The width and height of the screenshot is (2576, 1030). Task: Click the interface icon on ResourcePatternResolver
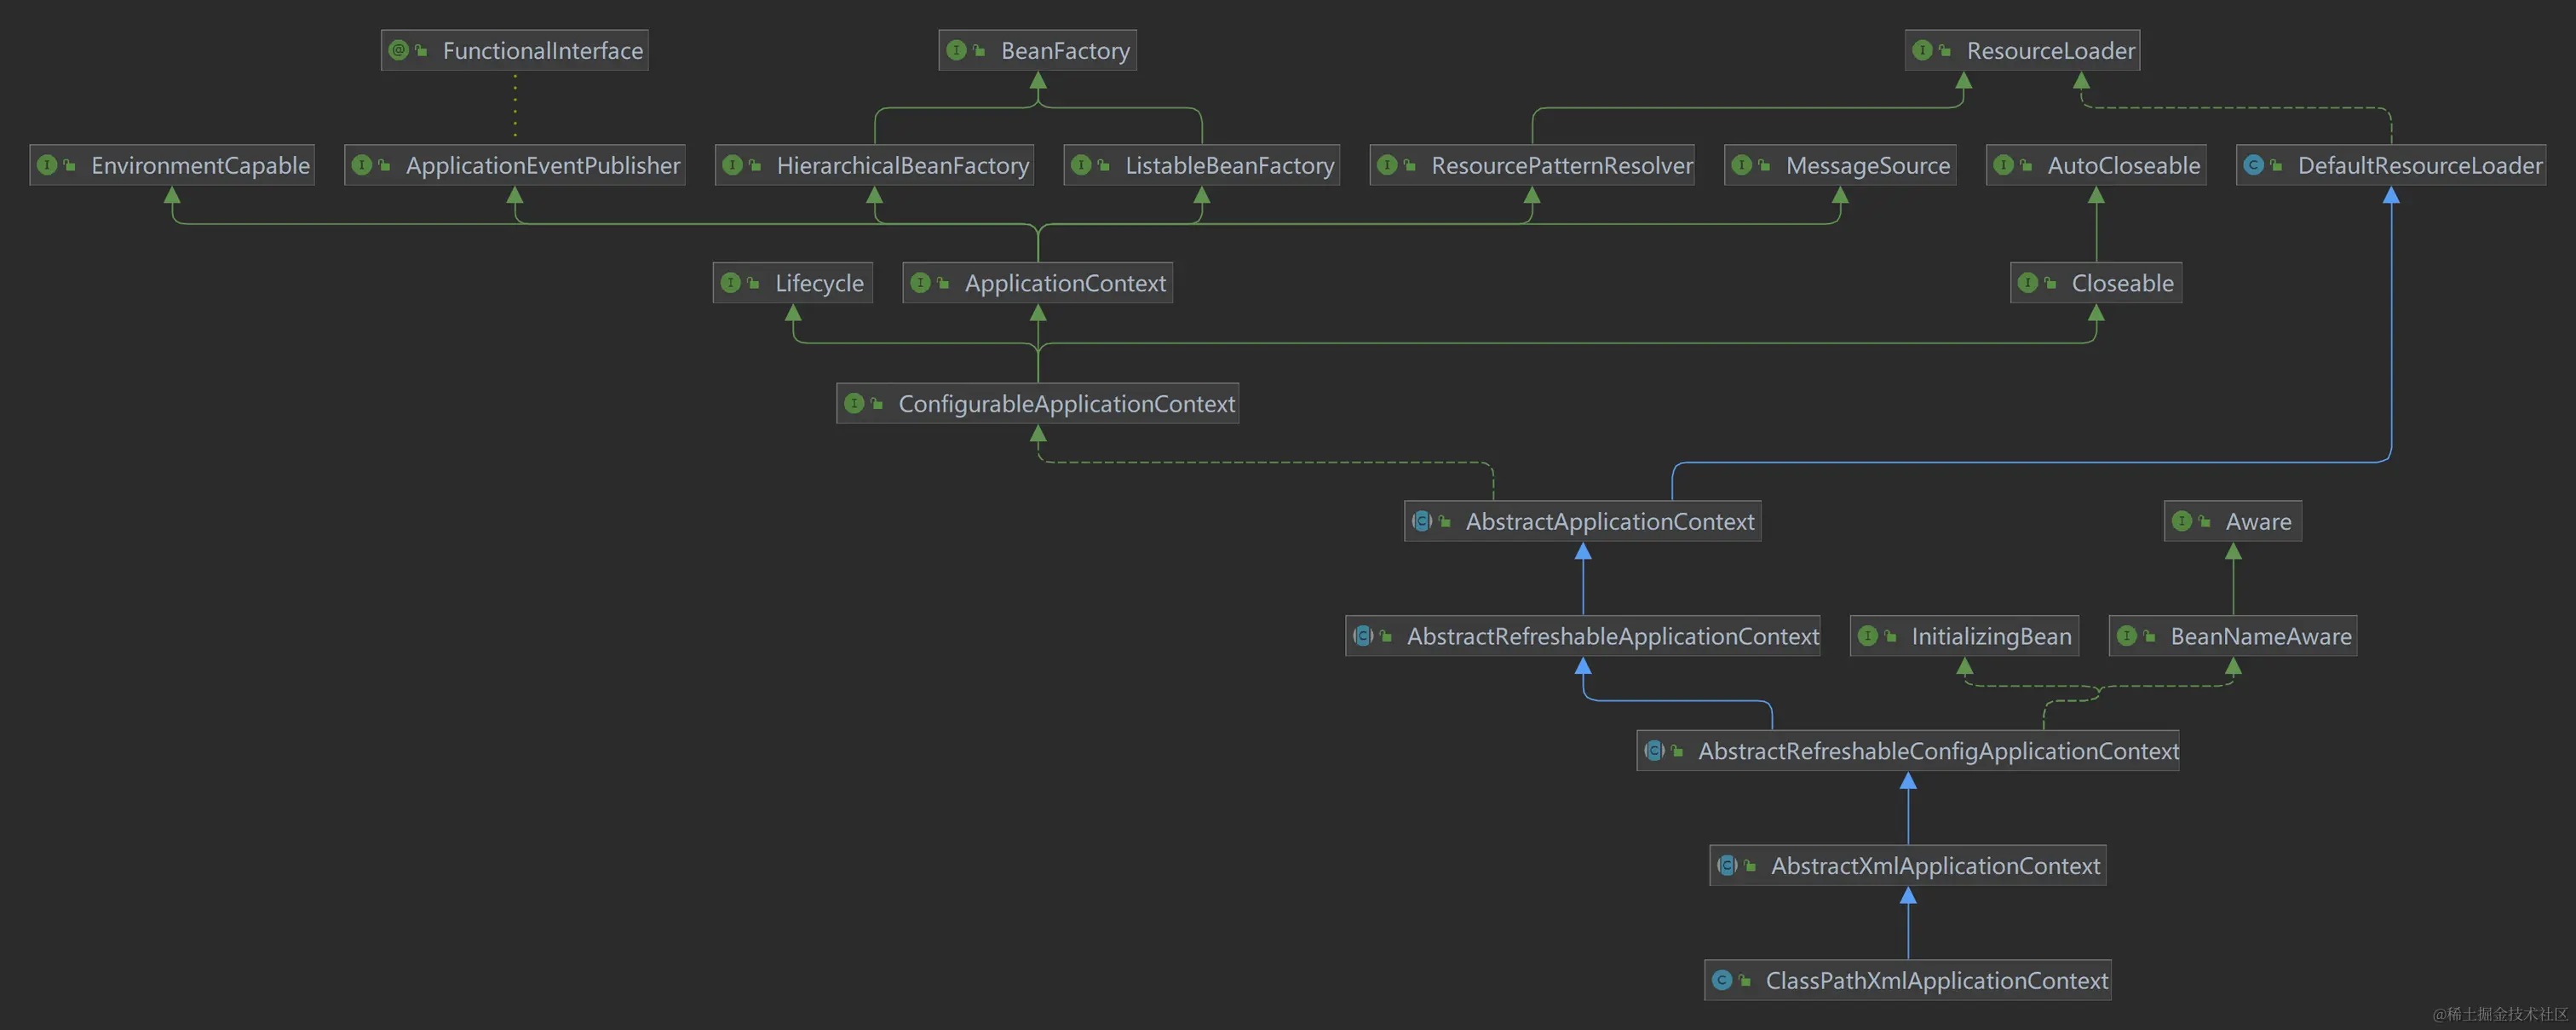pyautogui.click(x=1387, y=165)
